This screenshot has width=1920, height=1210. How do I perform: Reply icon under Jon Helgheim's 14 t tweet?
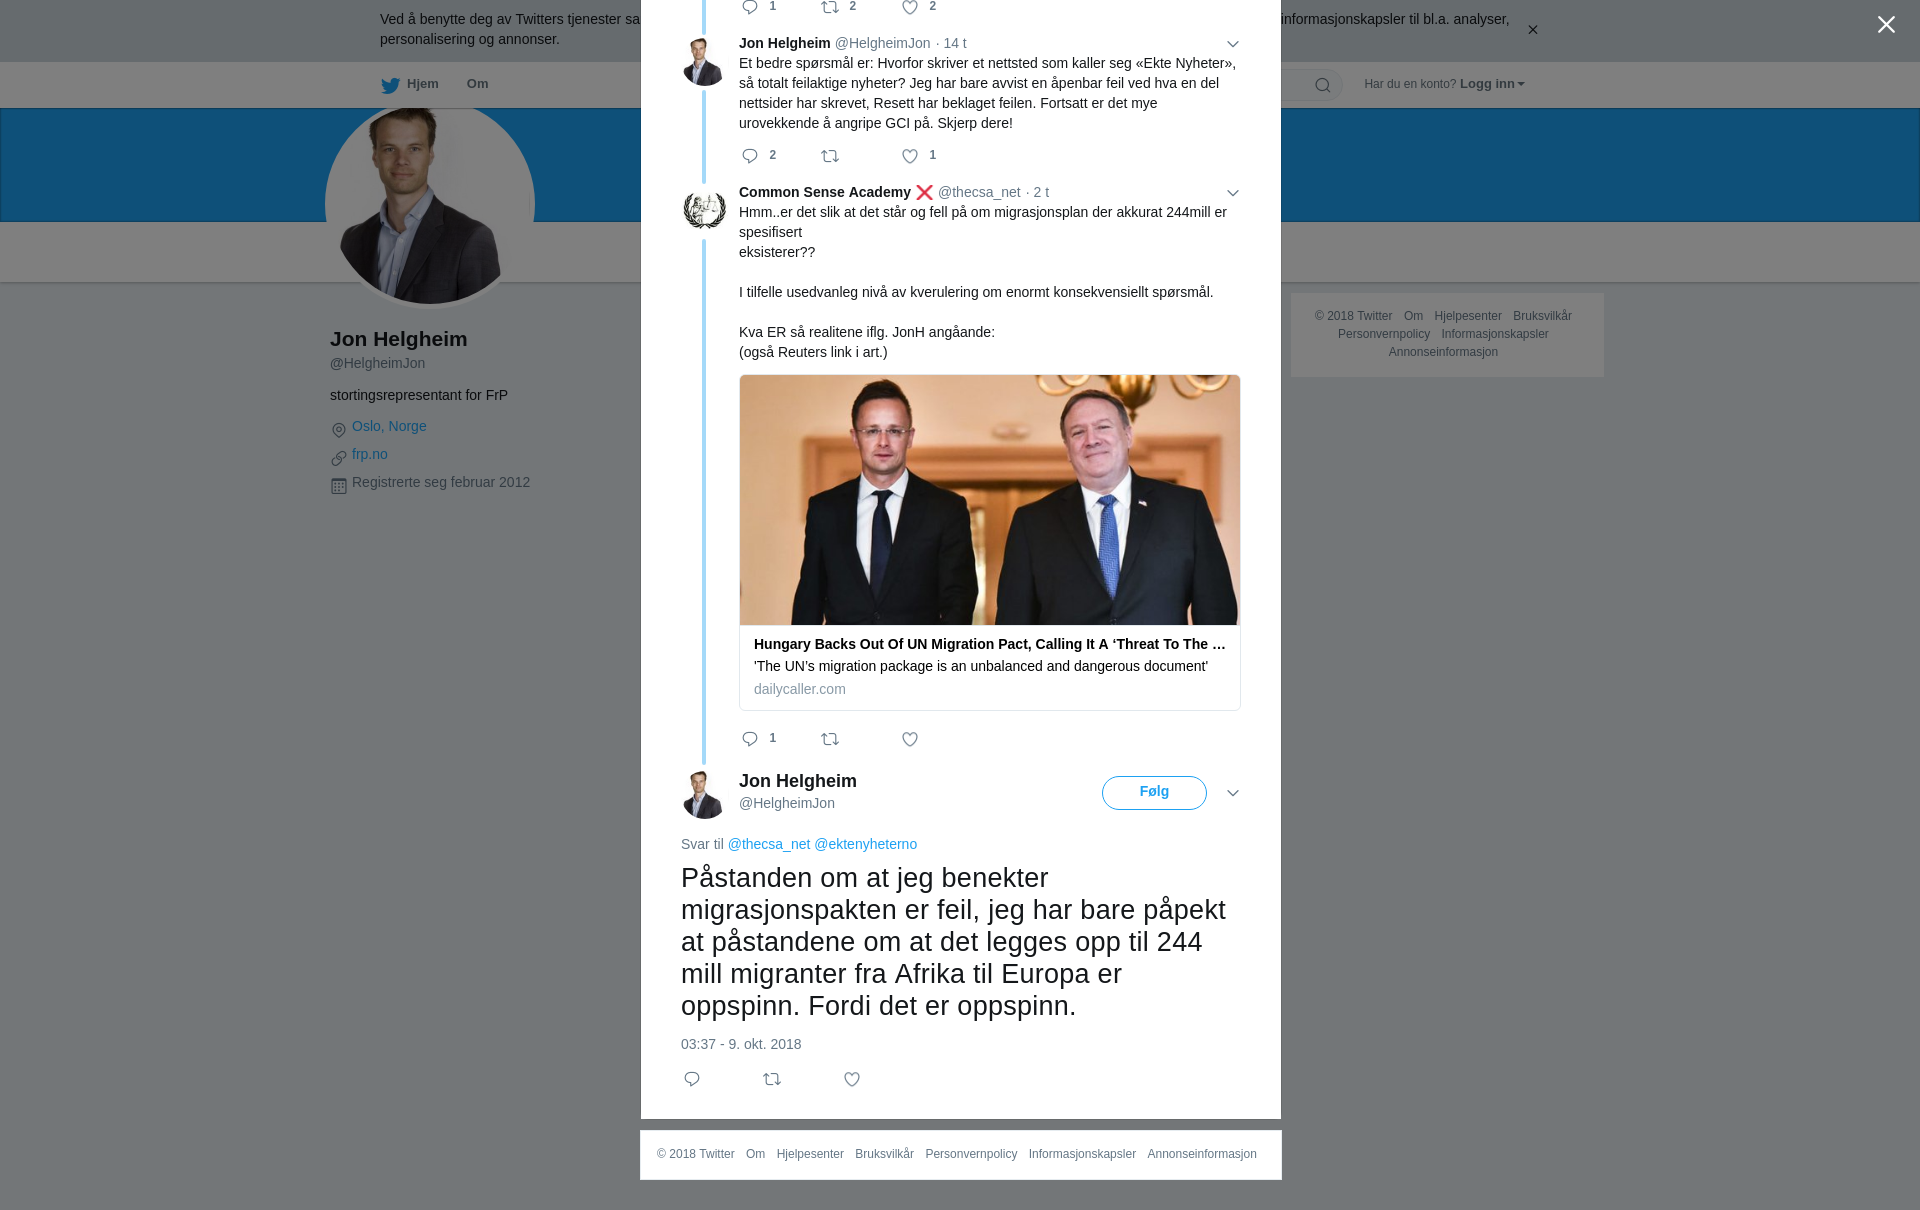pyautogui.click(x=750, y=156)
